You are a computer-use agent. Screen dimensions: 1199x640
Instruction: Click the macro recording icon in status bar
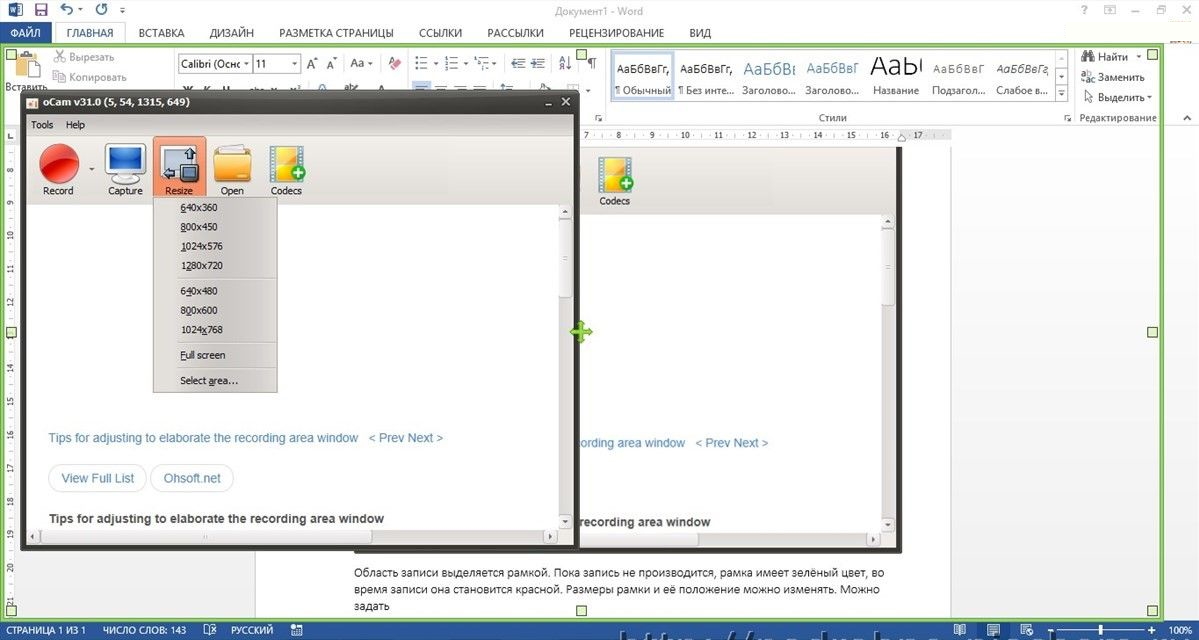coord(296,631)
